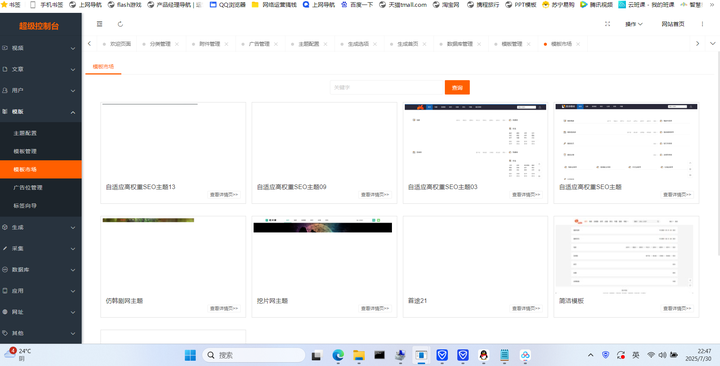The width and height of the screenshot is (720, 366).
Task: Click the 文章 sidebar icon
Action: coord(5,69)
